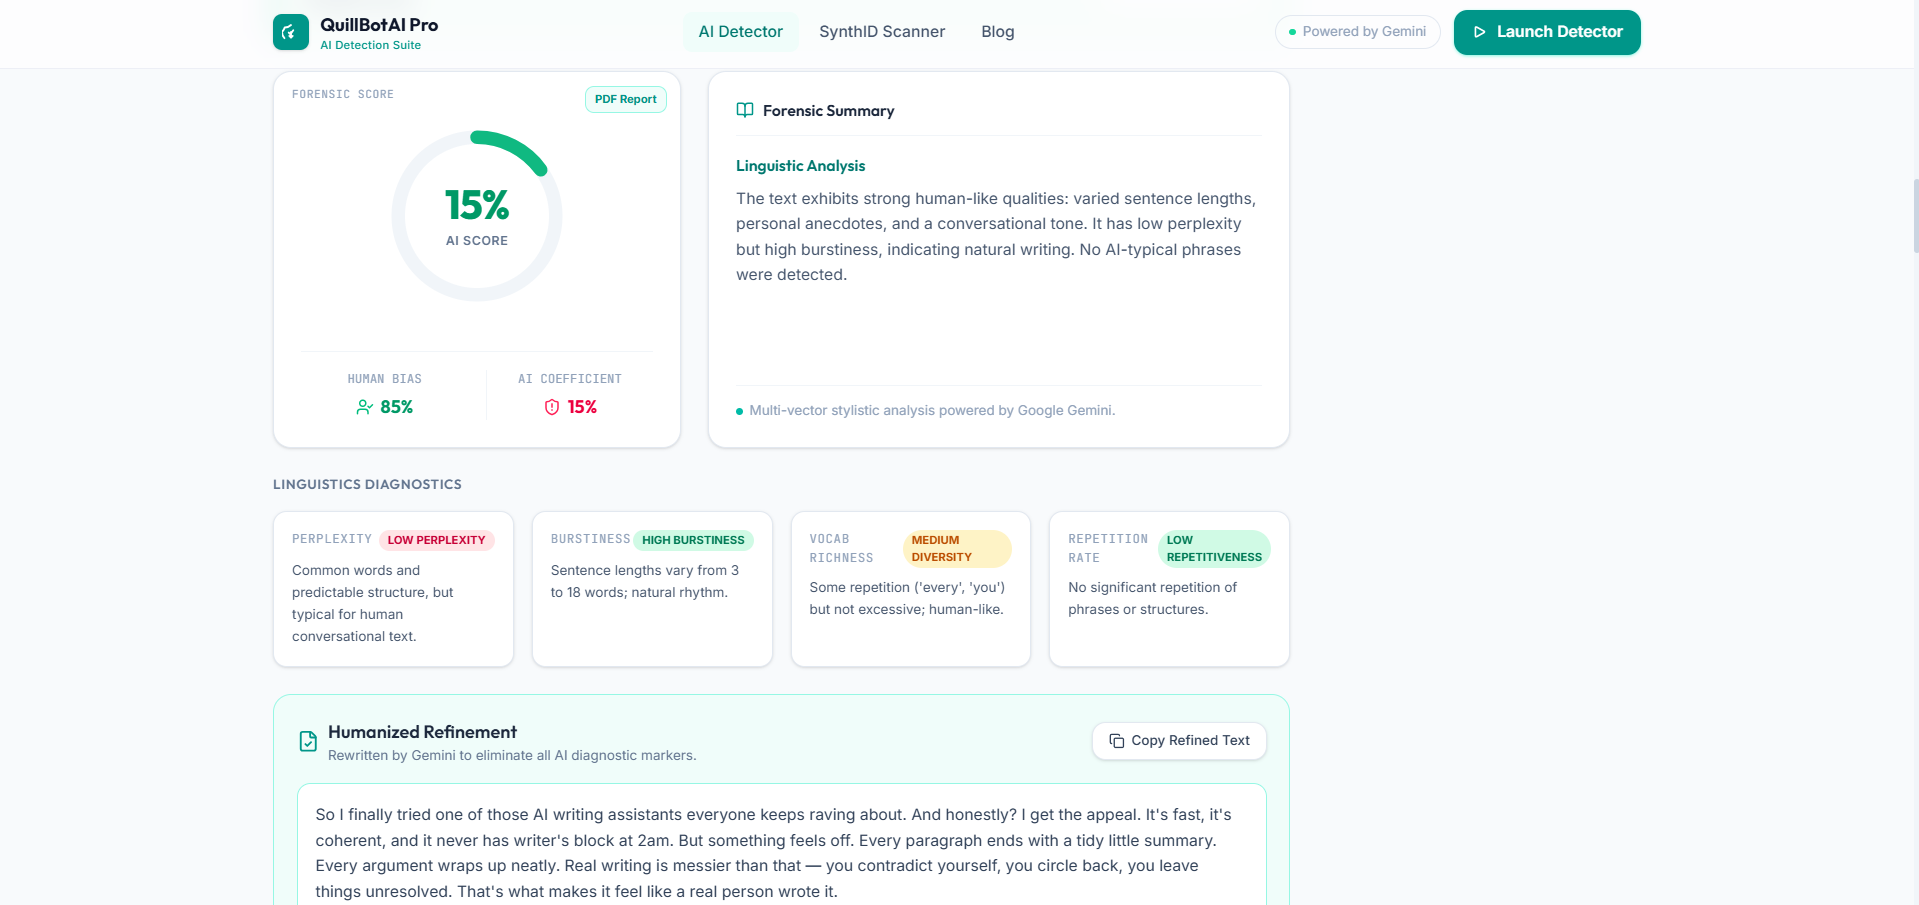Click the Rewritten by Gemini subtitle
Screen dimensions: 1919x905
point(512,755)
